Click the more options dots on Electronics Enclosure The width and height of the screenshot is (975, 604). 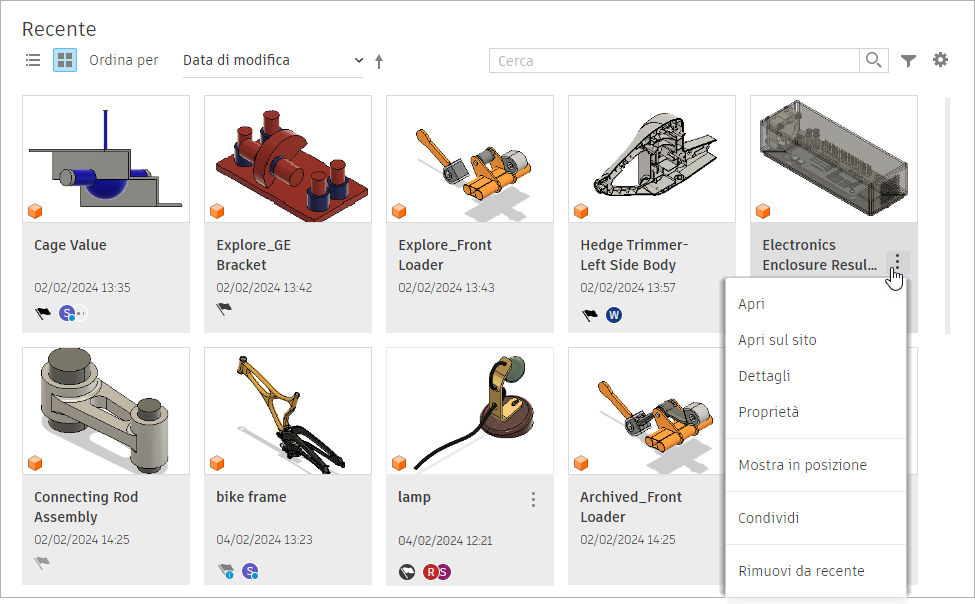pos(897,261)
